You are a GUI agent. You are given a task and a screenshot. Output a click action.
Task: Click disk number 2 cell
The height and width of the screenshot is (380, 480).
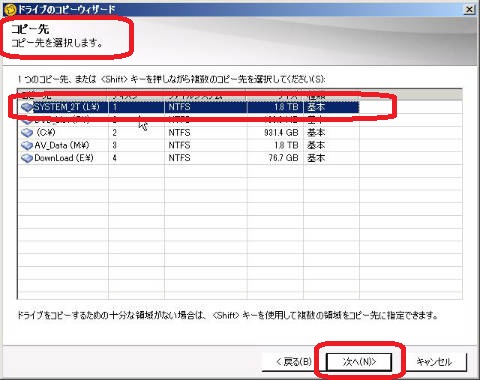pyautogui.click(x=115, y=133)
